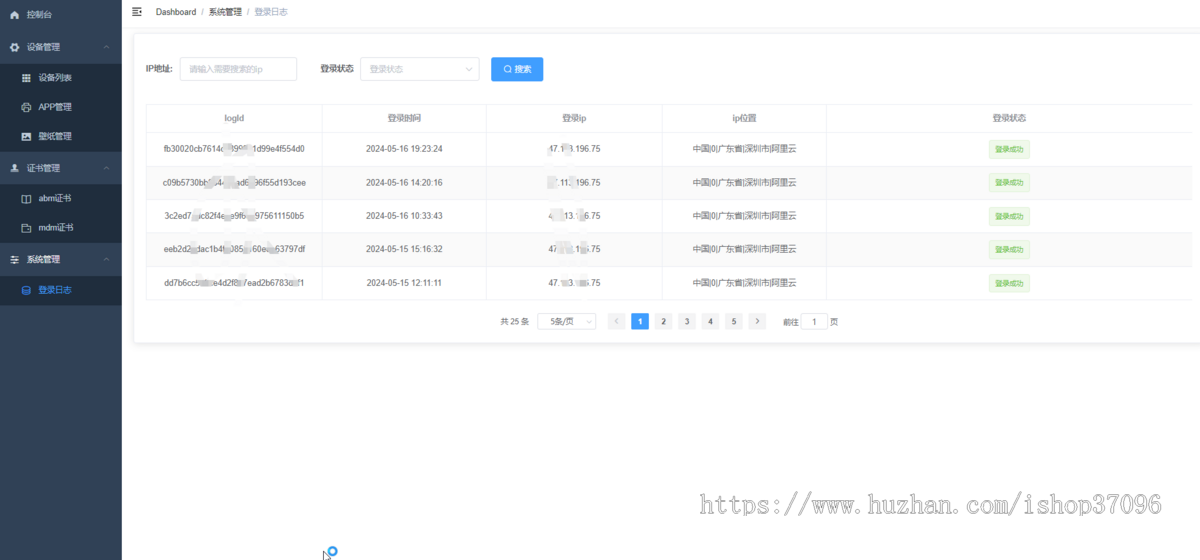Open the 5条/页 page size dropdown
1200x560 pixels.
pos(566,321)
